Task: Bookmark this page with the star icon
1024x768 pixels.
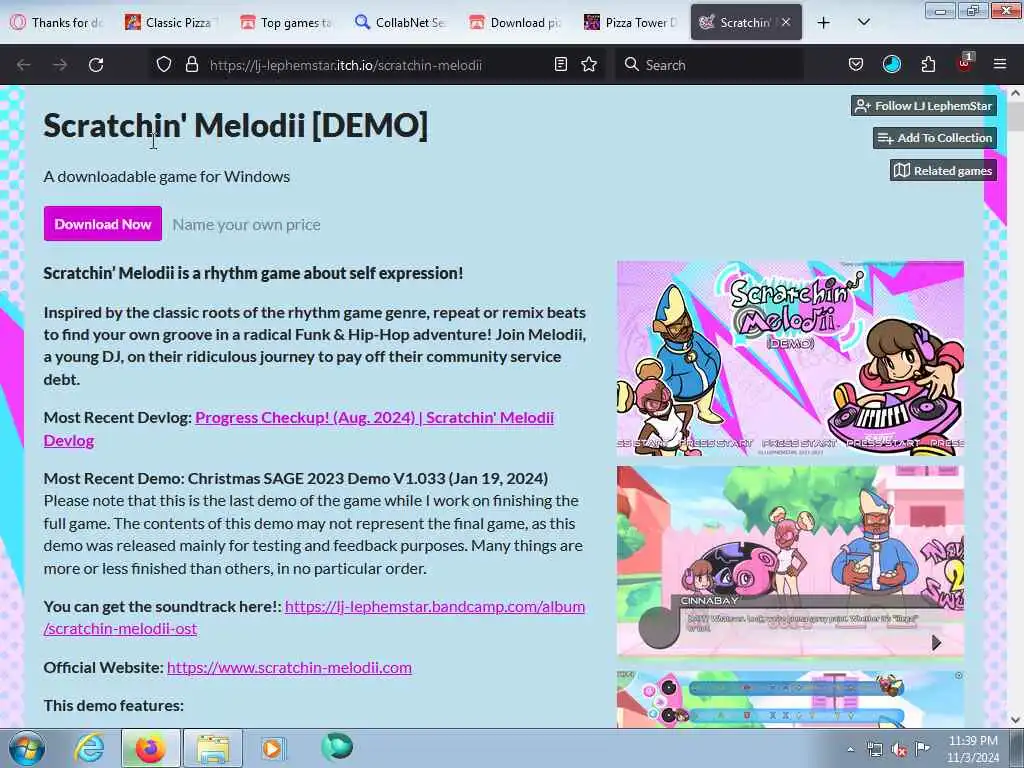Action: coord(589,65)
